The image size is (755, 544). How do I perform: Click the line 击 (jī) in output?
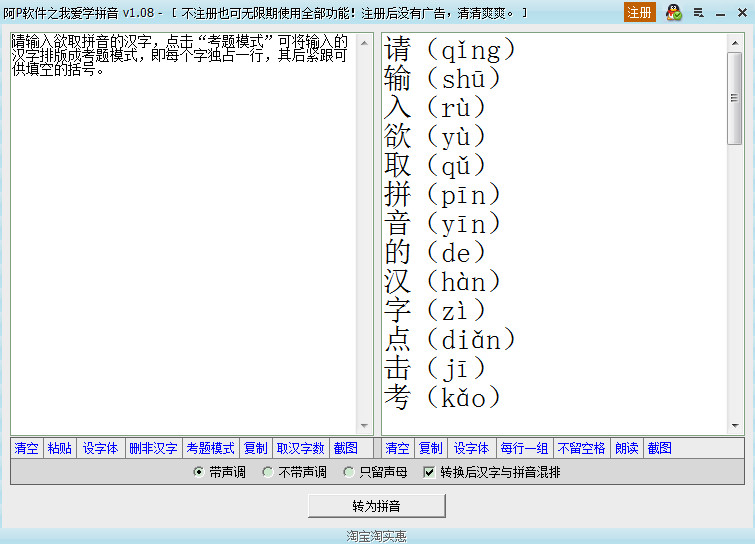pos(434,369)
